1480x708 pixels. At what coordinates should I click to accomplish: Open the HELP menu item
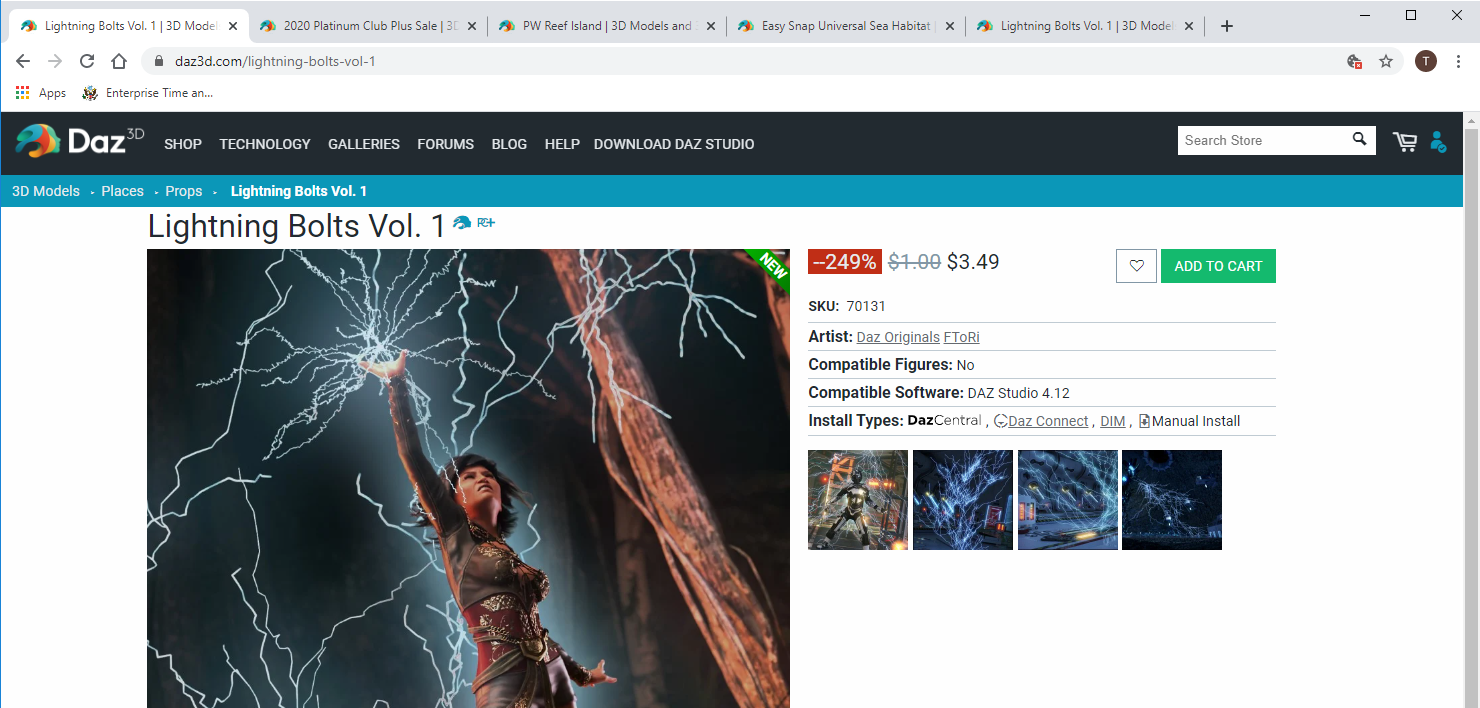(562, 144)
